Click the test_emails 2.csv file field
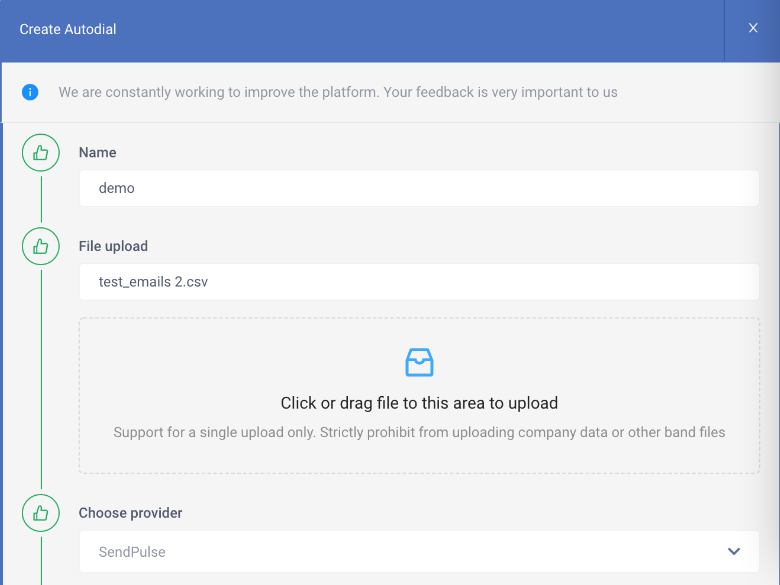Screen dimensions: 780x585 coord(419,282)
